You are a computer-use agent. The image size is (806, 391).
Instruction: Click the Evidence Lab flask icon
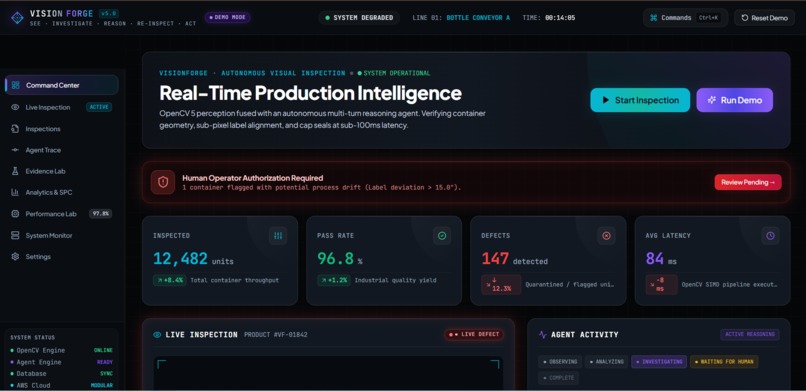tap(15, 171)
